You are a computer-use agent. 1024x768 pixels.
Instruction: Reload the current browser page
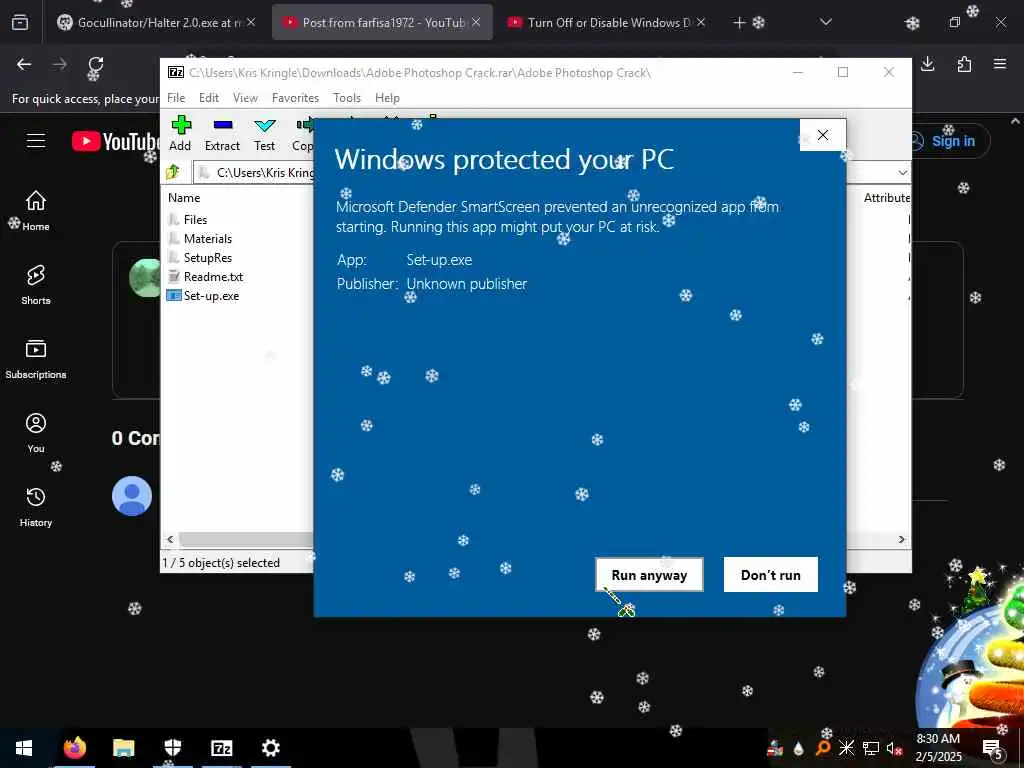point(96,64)
